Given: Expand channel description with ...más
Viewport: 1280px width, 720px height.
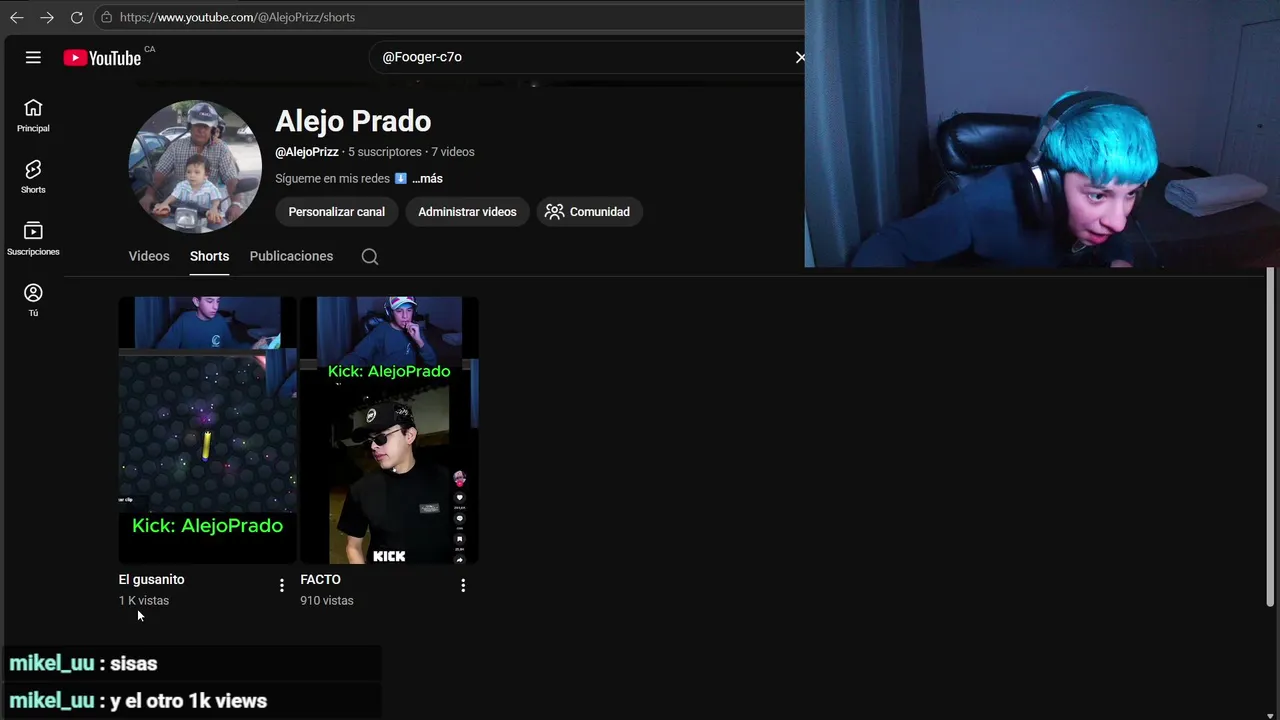Looking at the screenshot, I should [x=427, y=179].
